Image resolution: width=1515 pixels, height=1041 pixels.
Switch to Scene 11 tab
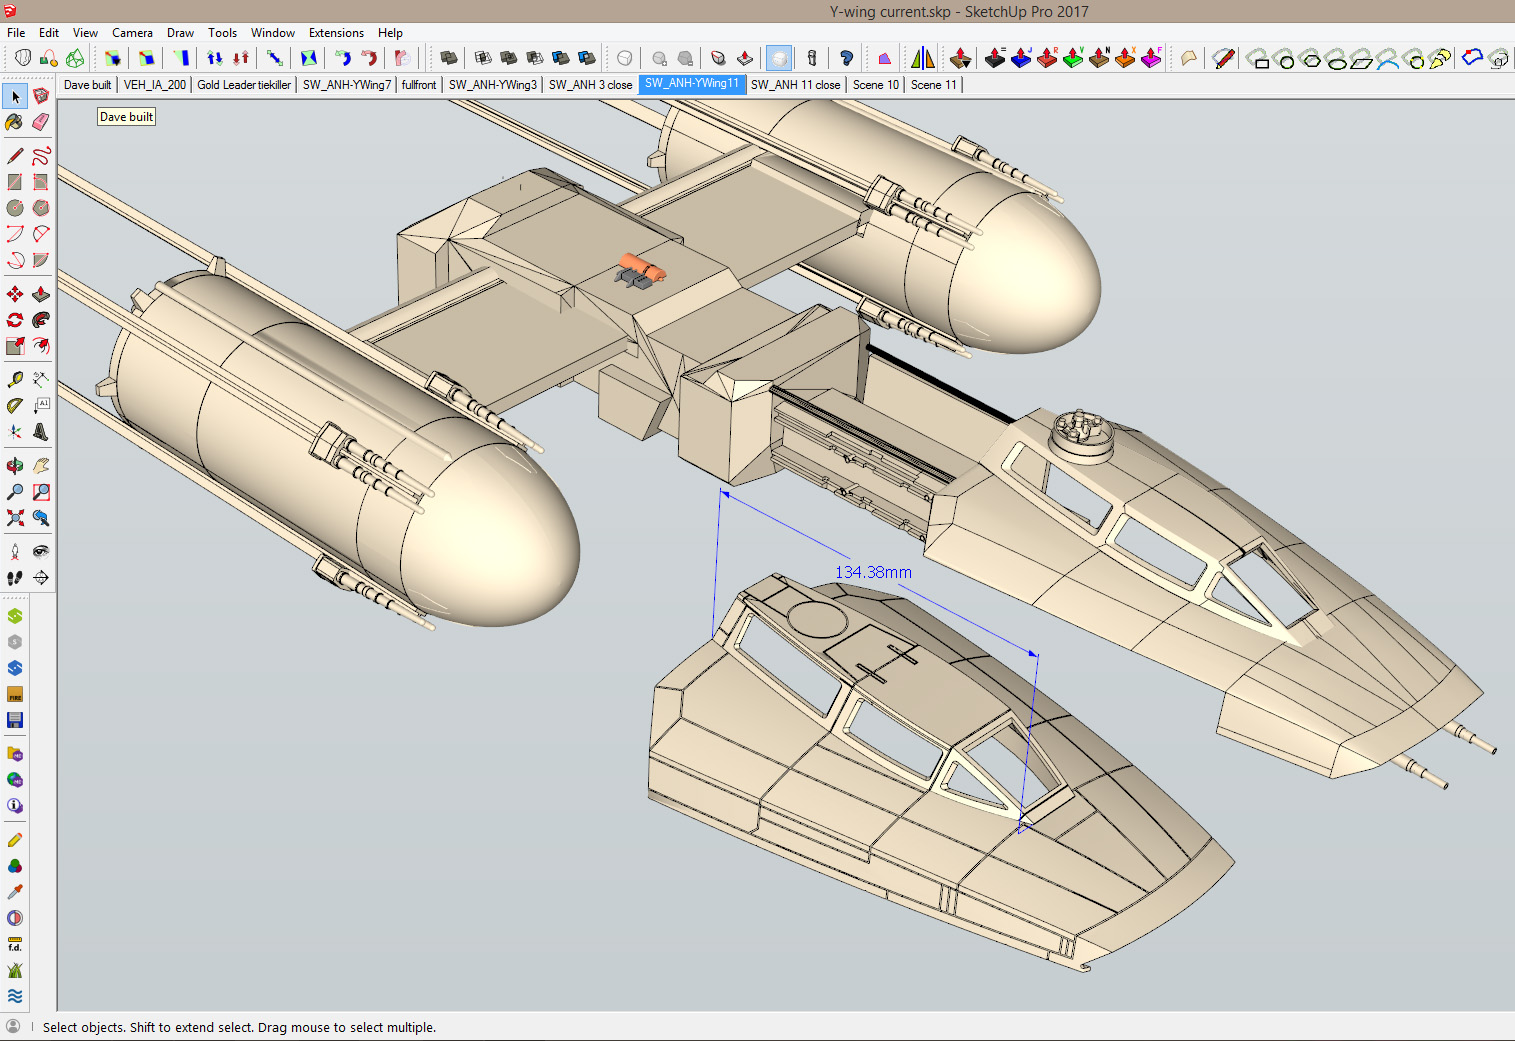(x=934, y=85)
